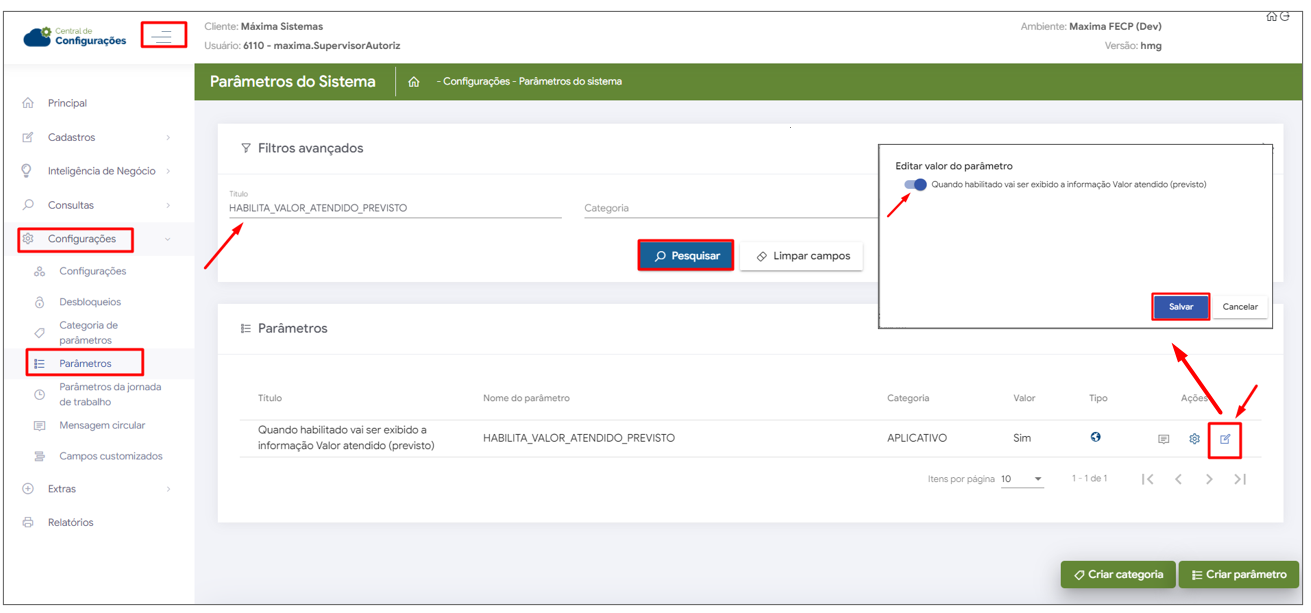This screenshot has height=613, width=1311.
Task: Open the Itens por página dropdown
Action: (x=1022, y=480)
